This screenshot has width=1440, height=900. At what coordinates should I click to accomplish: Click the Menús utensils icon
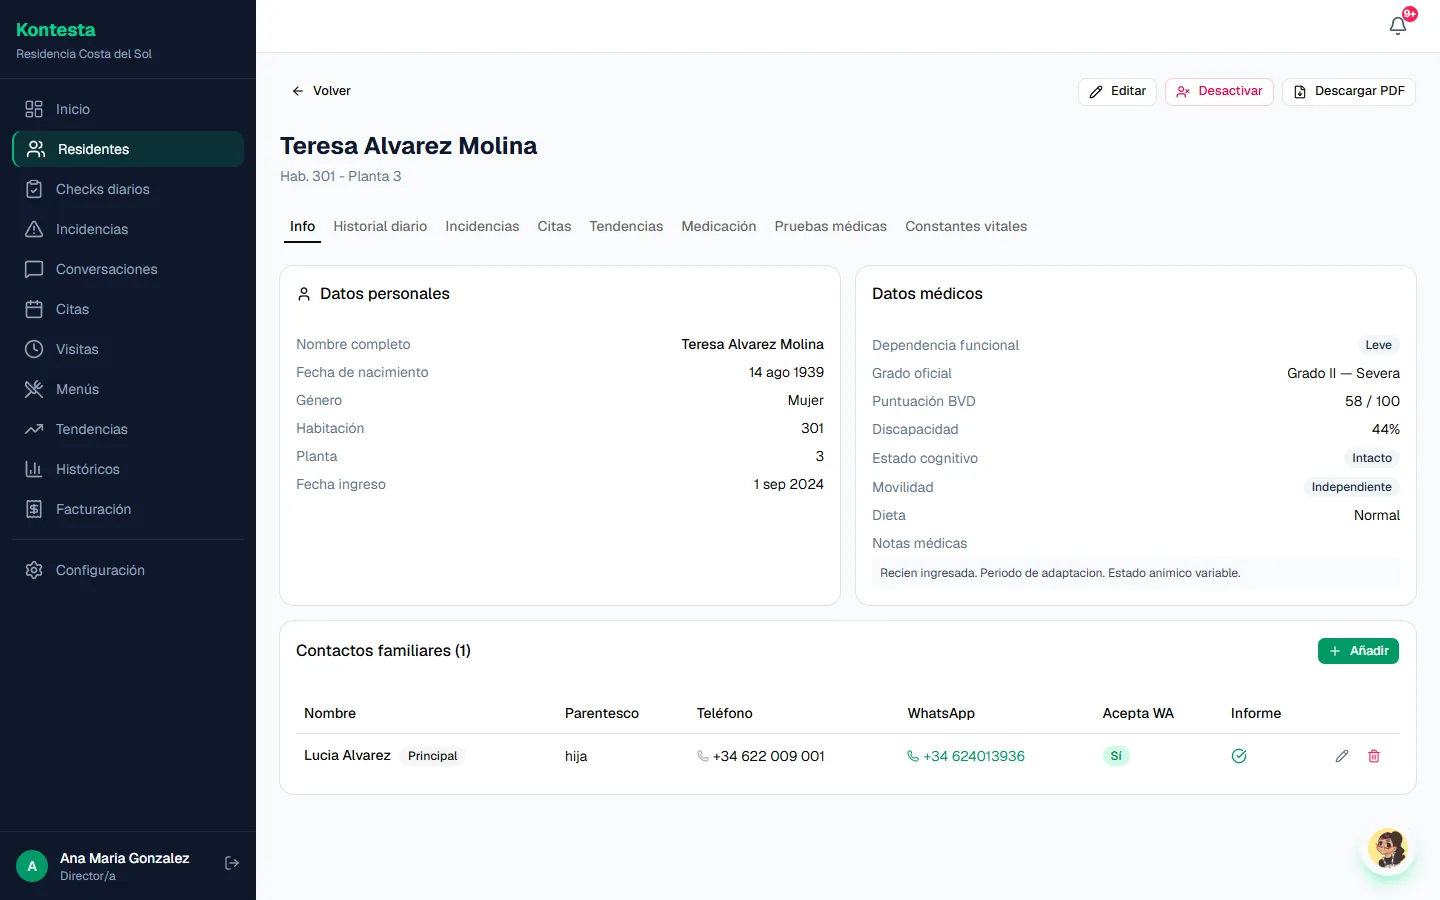coord(34,389)
